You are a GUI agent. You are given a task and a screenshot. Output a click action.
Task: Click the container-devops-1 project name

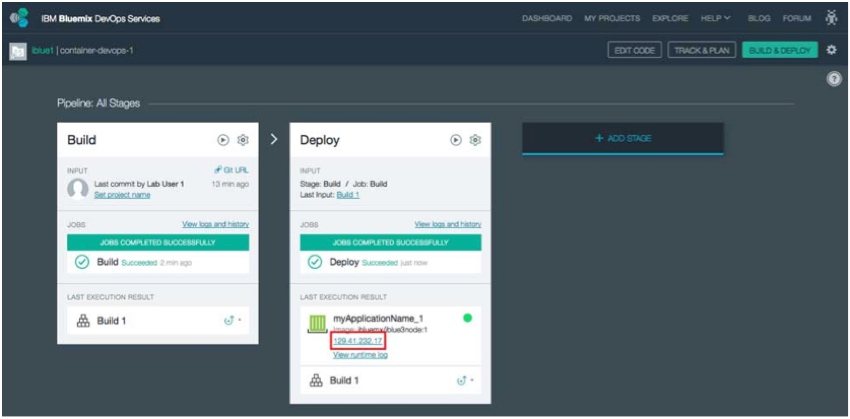(96, 50)
